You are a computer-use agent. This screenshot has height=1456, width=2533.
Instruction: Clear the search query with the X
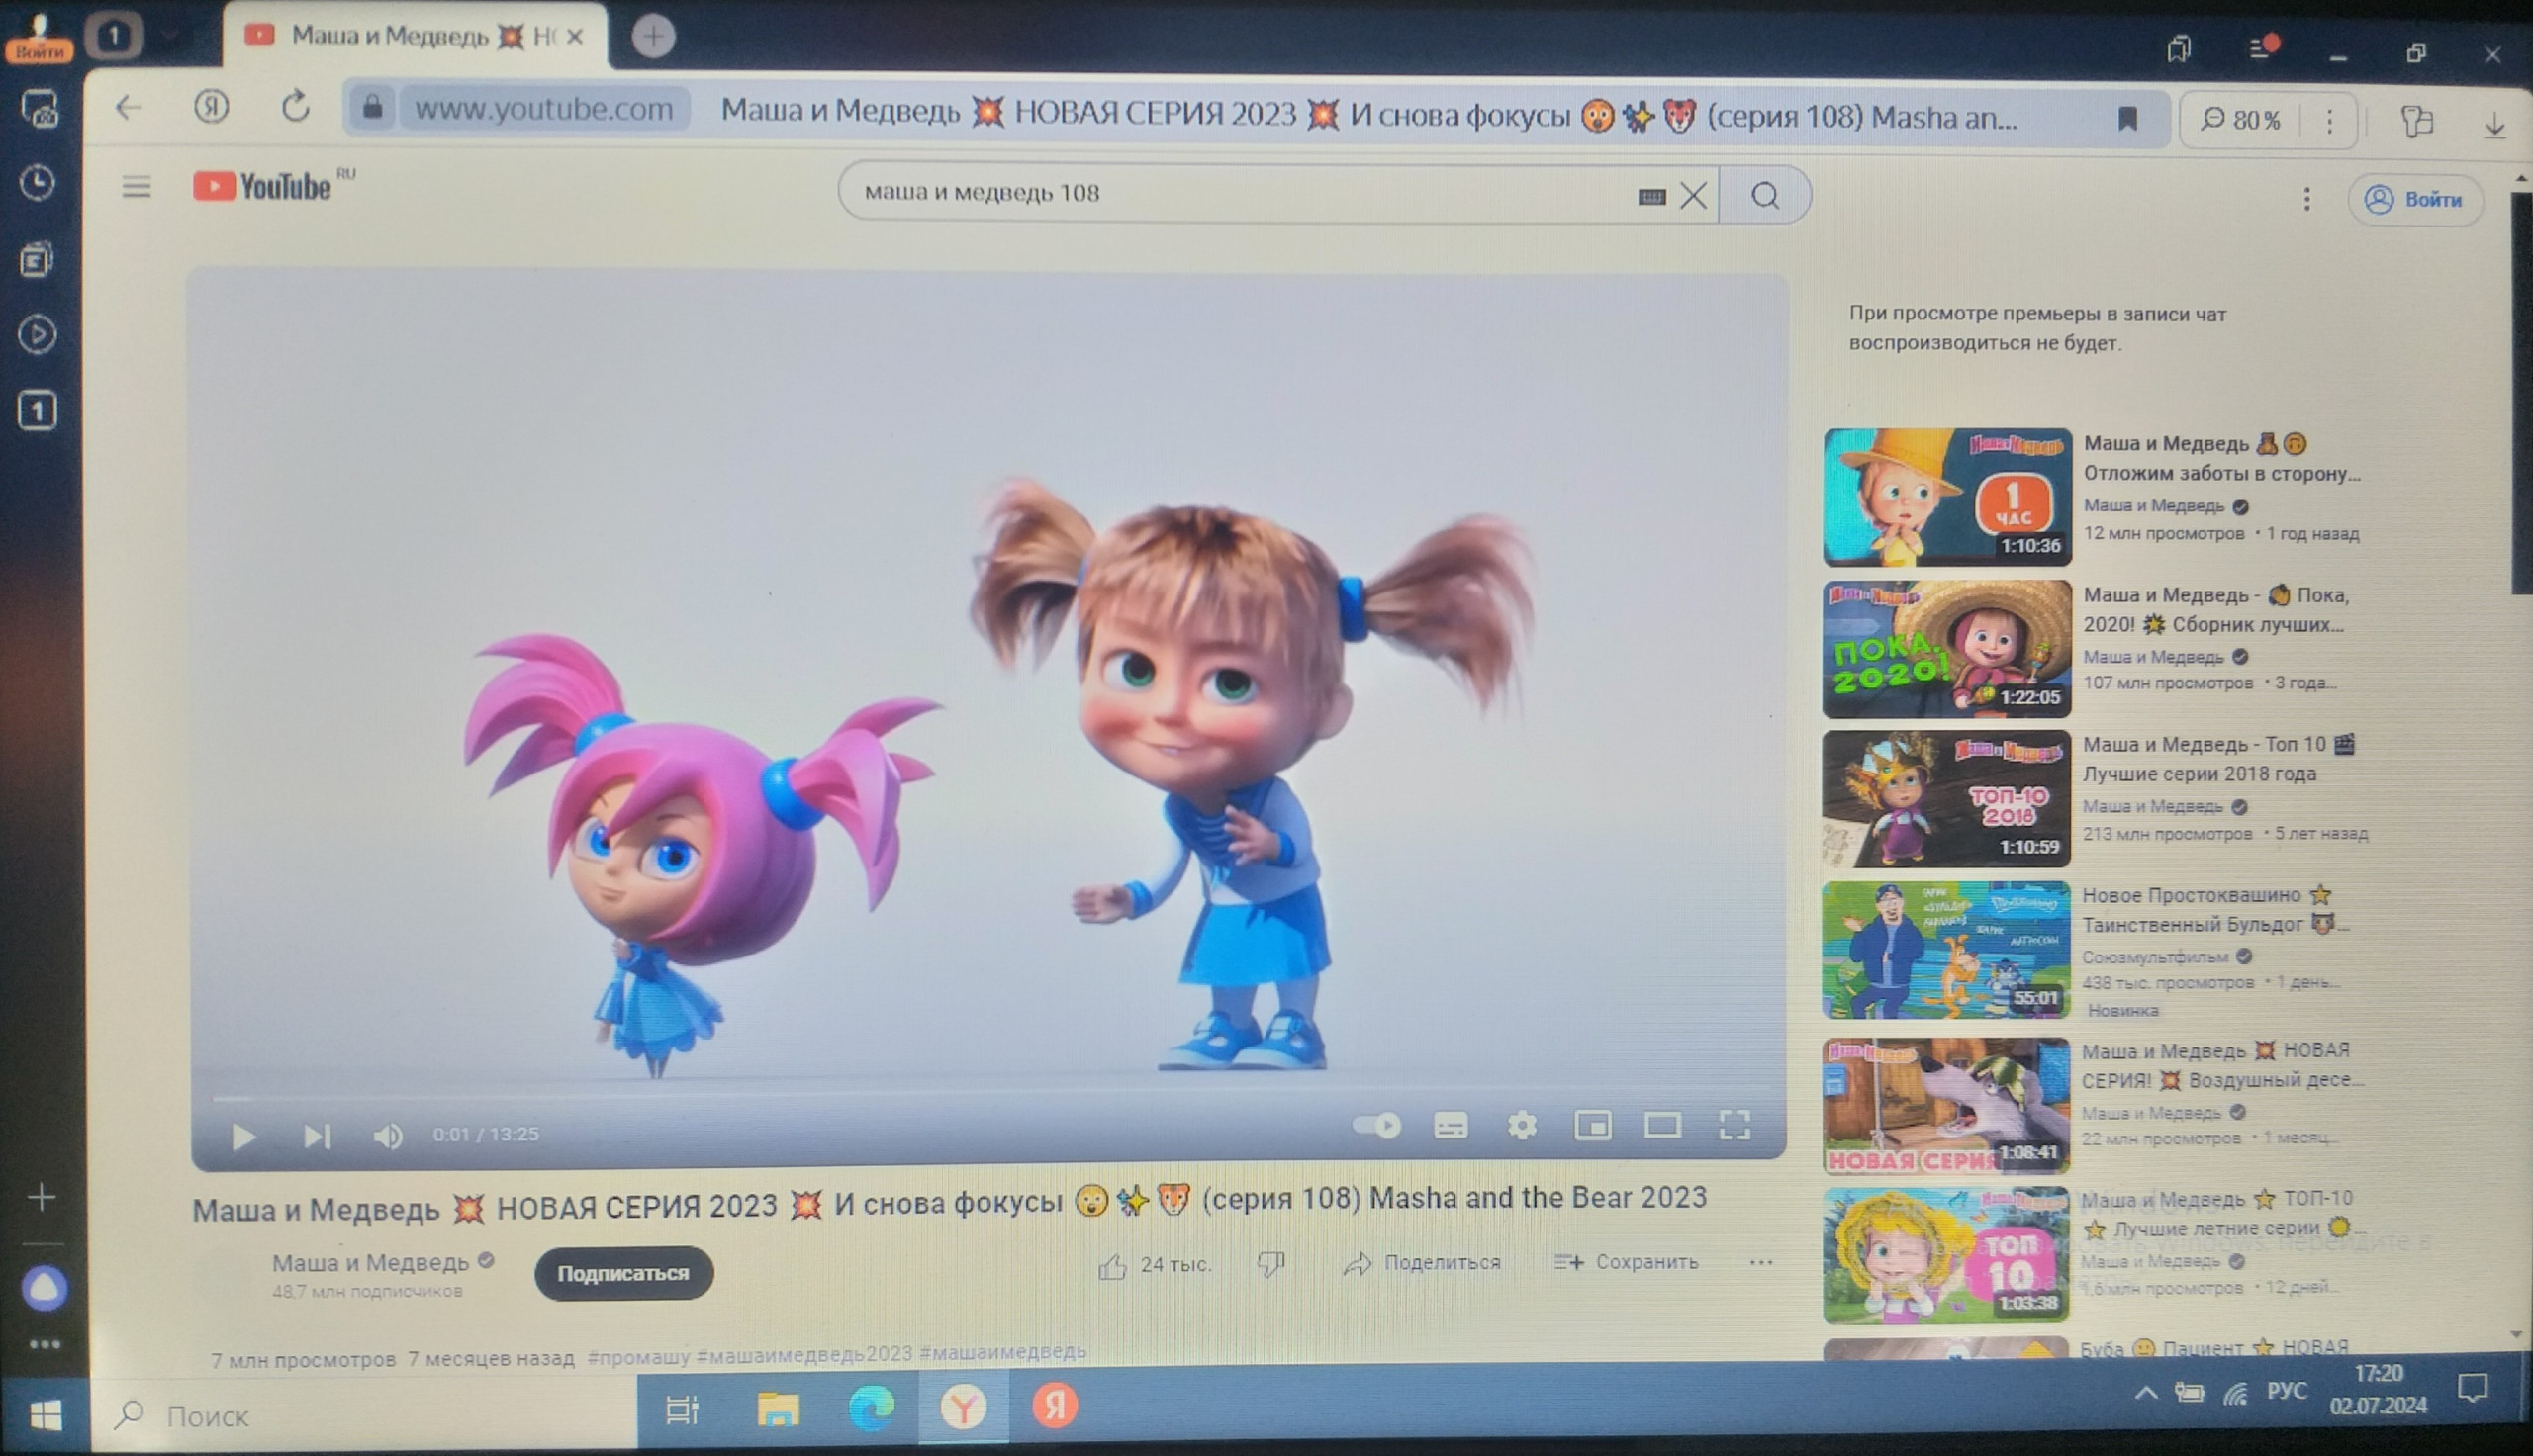tap(1694, 196)
